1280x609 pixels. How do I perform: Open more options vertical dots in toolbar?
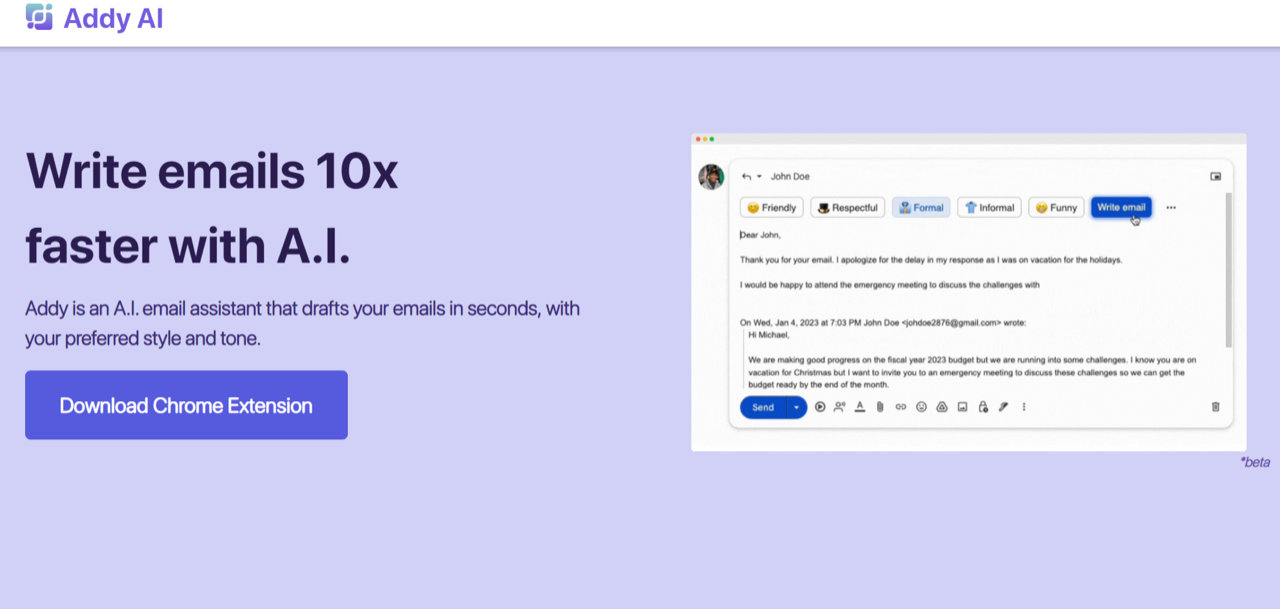point(1024,407)
